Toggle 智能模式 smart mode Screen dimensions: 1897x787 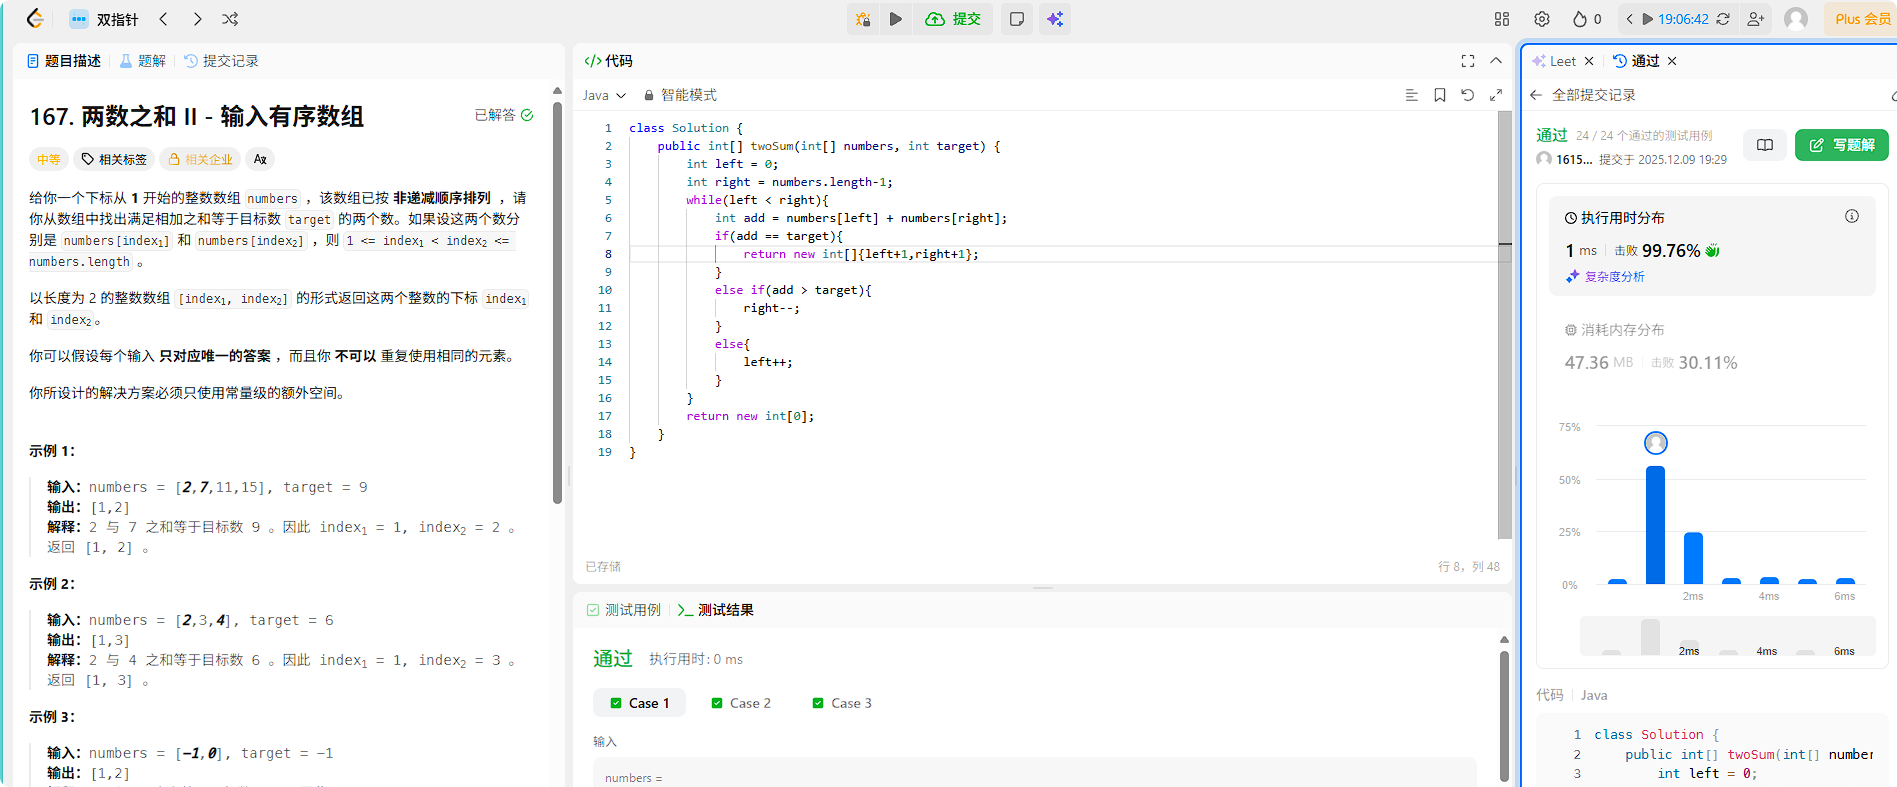(x=680, y=95)
